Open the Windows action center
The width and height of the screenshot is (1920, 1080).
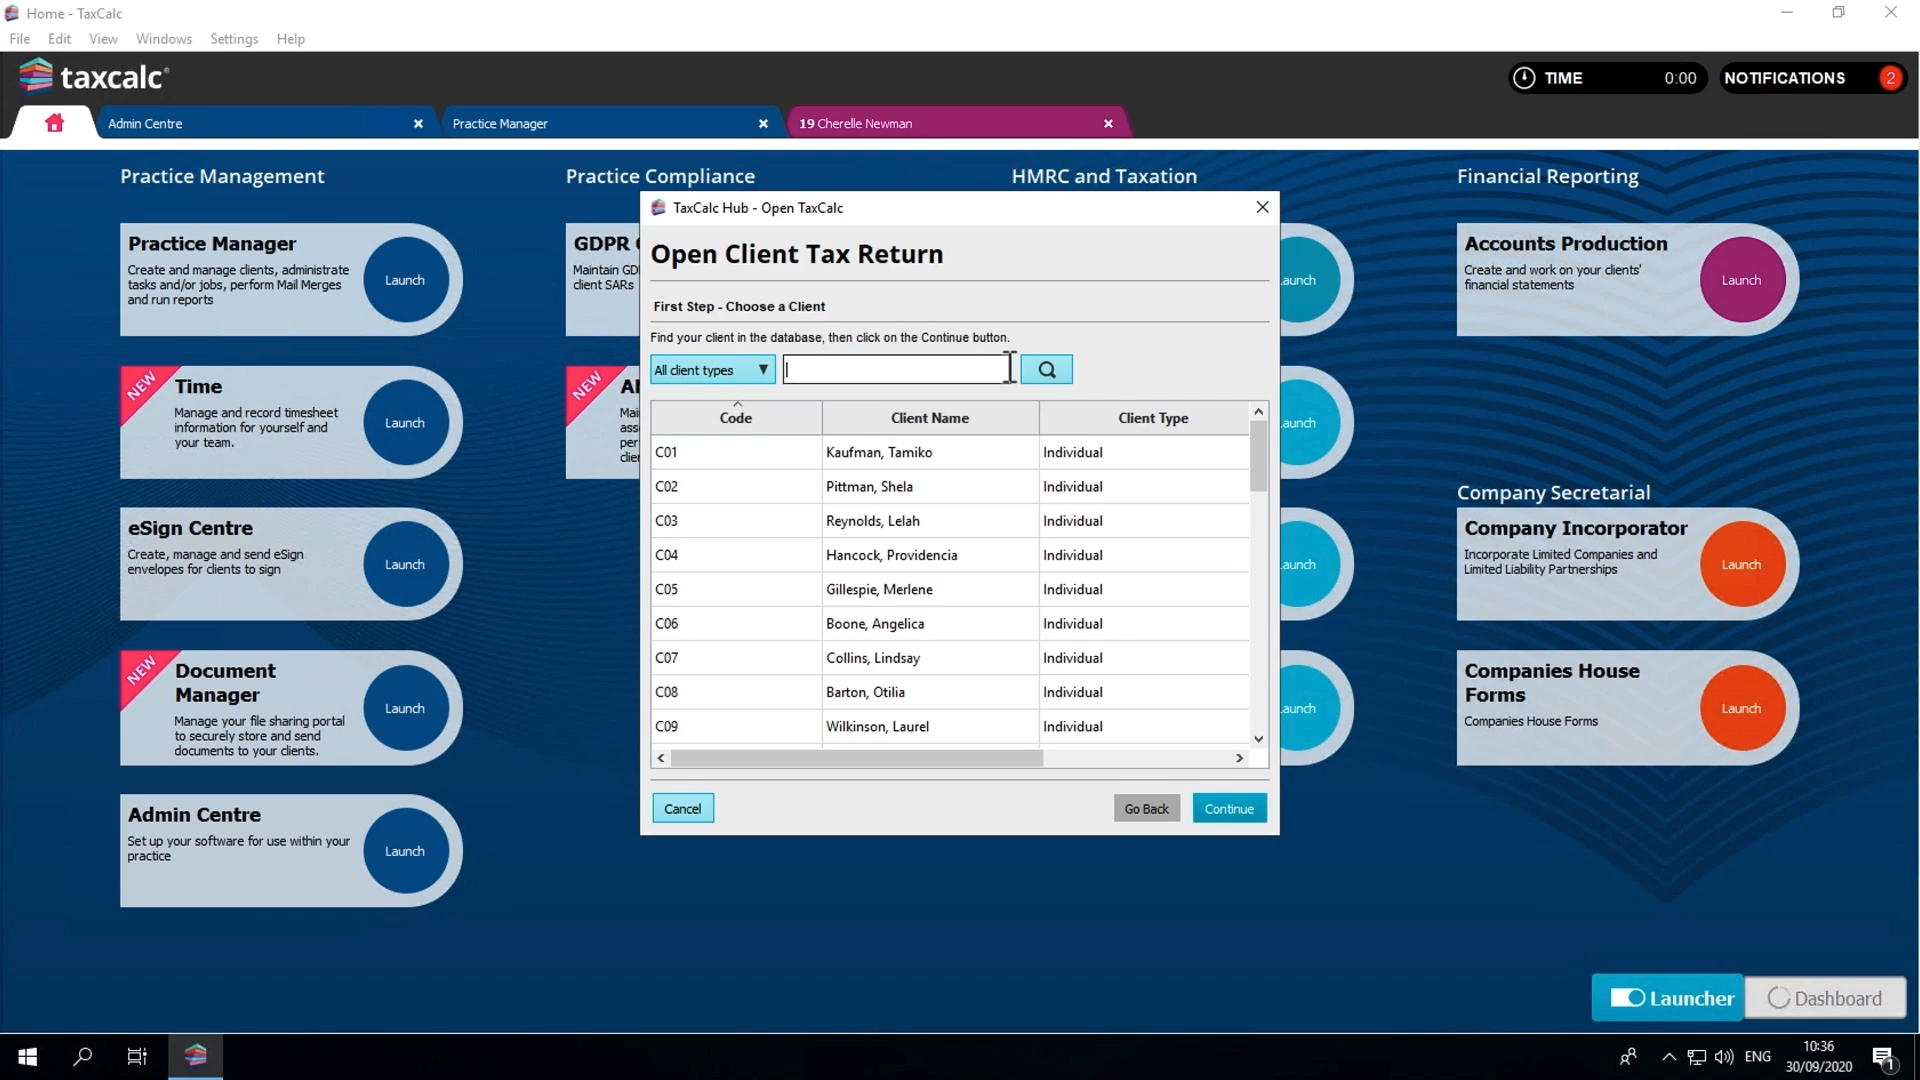click(1883, 1057)
